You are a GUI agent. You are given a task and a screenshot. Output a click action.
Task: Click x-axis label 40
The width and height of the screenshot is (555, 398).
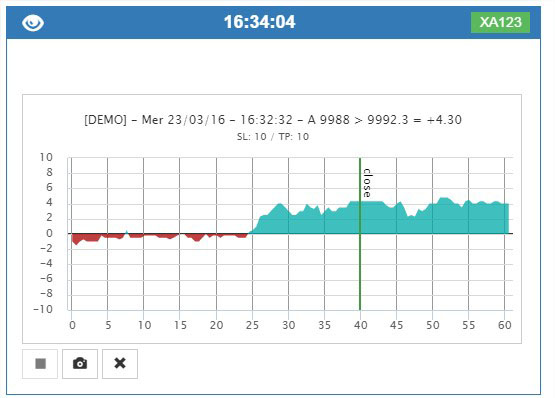(361, 325)
